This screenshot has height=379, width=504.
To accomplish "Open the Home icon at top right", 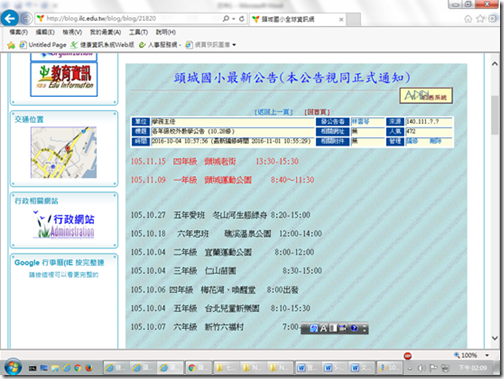I will [x=468, y=19].
